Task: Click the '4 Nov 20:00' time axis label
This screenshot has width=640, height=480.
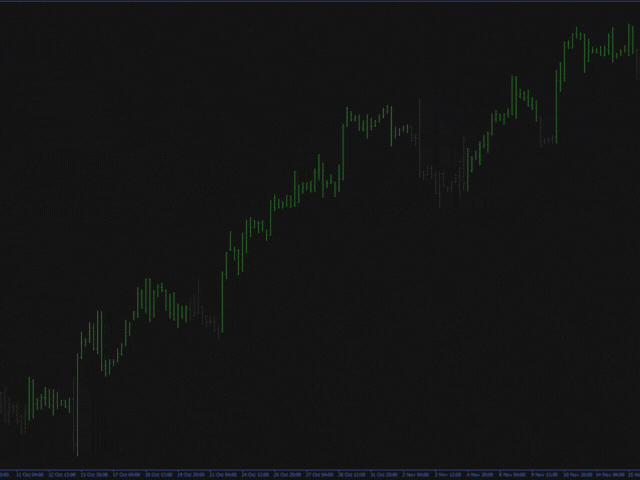Action: pos(480,475)
